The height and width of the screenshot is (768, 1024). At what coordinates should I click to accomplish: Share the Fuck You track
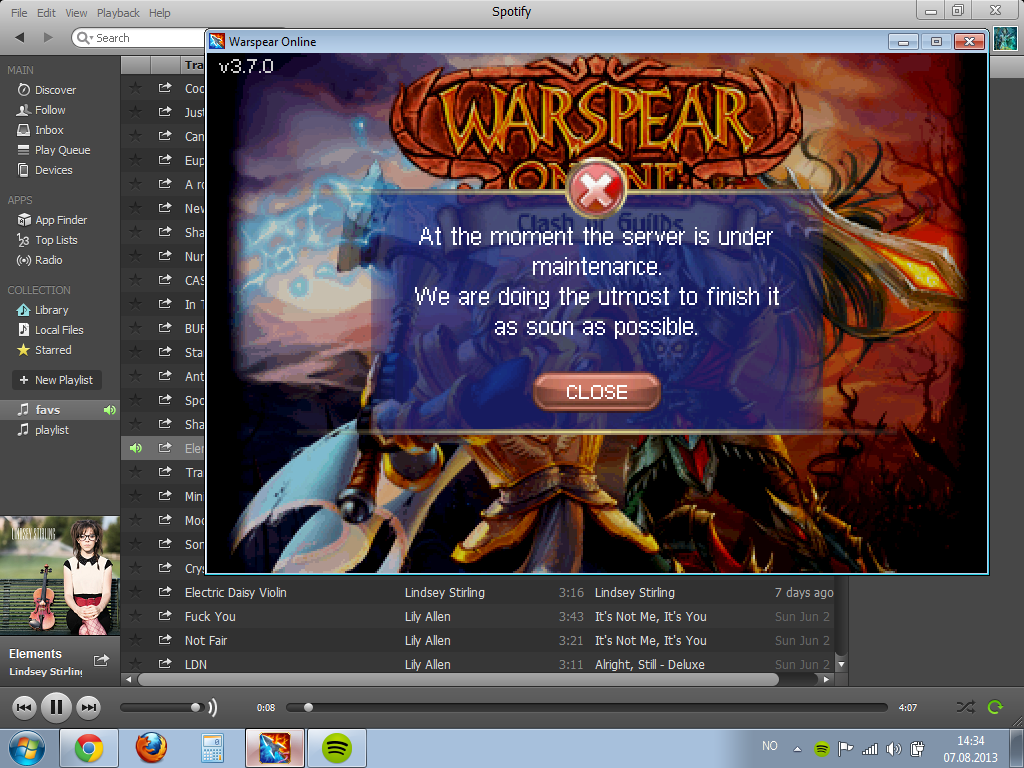[165, 616]
